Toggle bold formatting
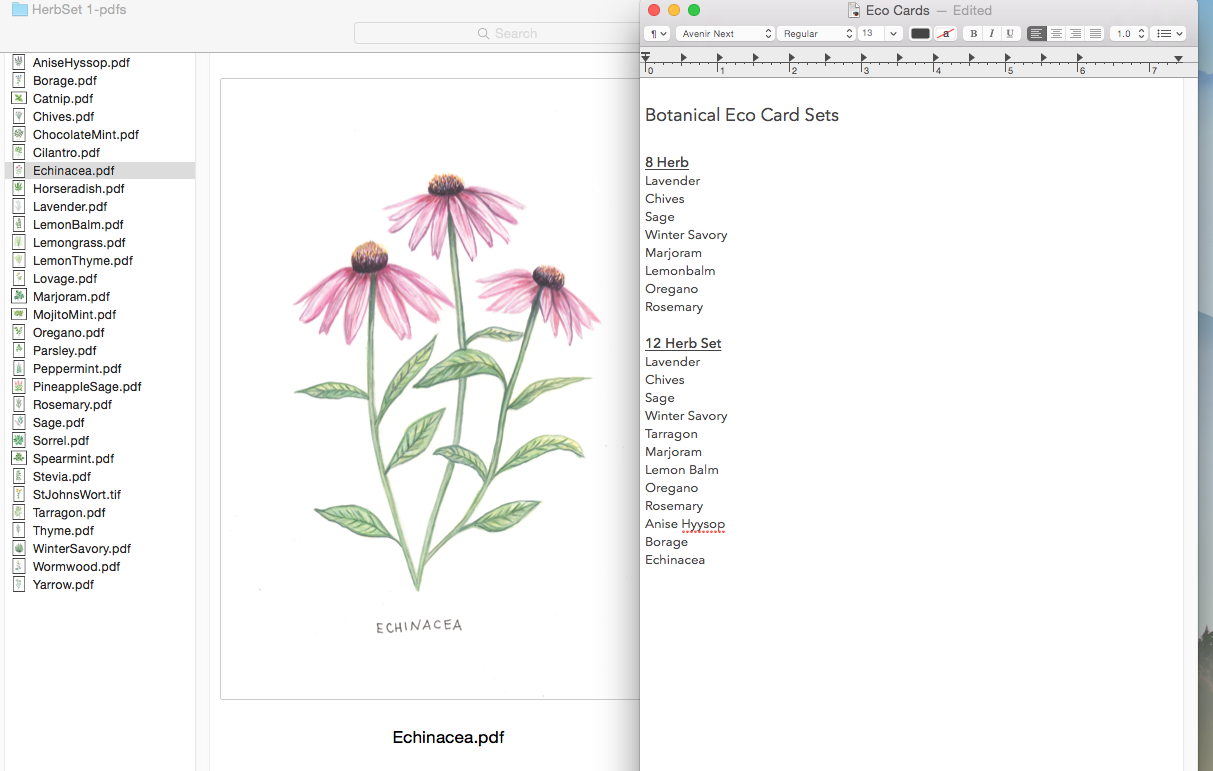The height and width of the screenshot is (771, 1213). (x=974, y=34)
